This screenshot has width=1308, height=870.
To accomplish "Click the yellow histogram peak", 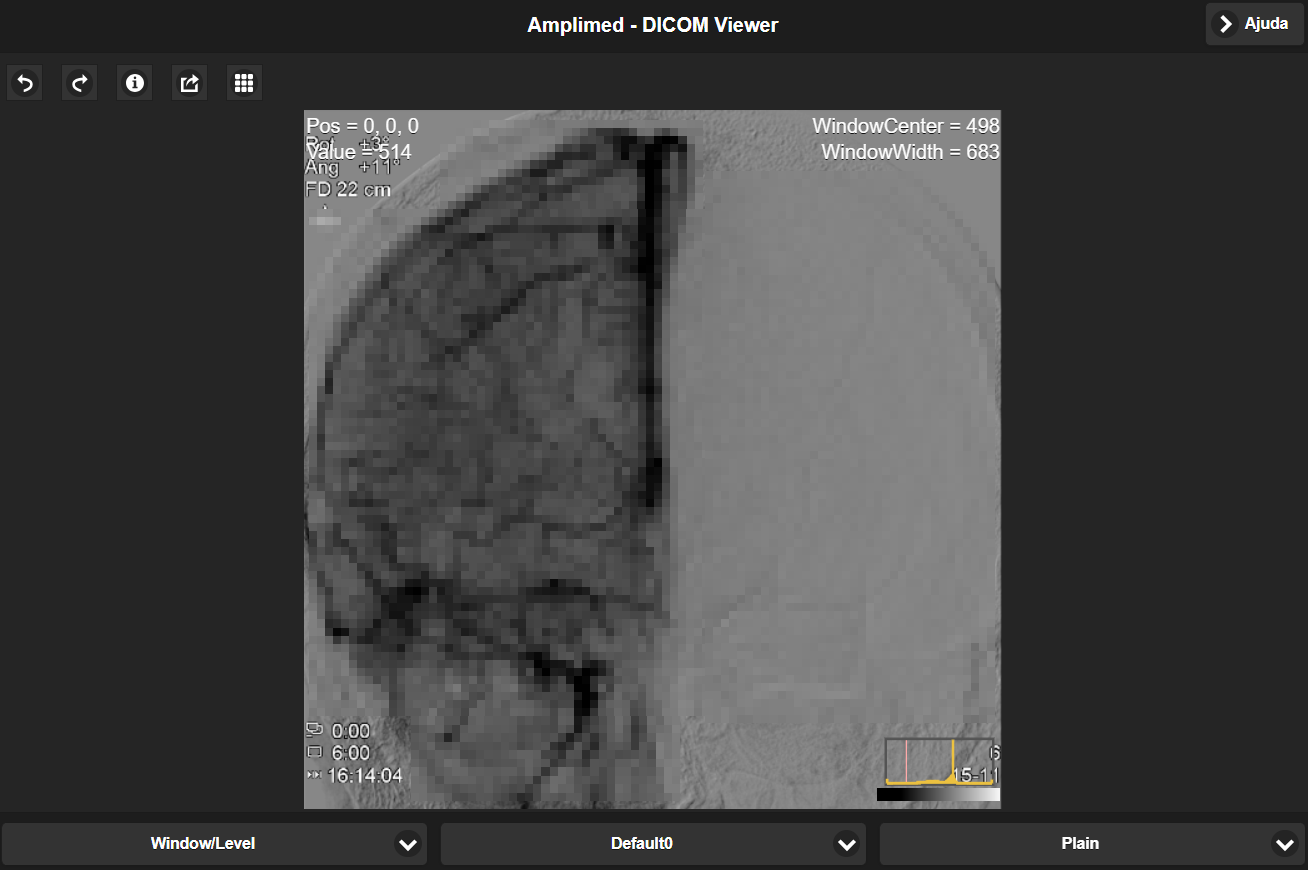I will coord(953,762).
